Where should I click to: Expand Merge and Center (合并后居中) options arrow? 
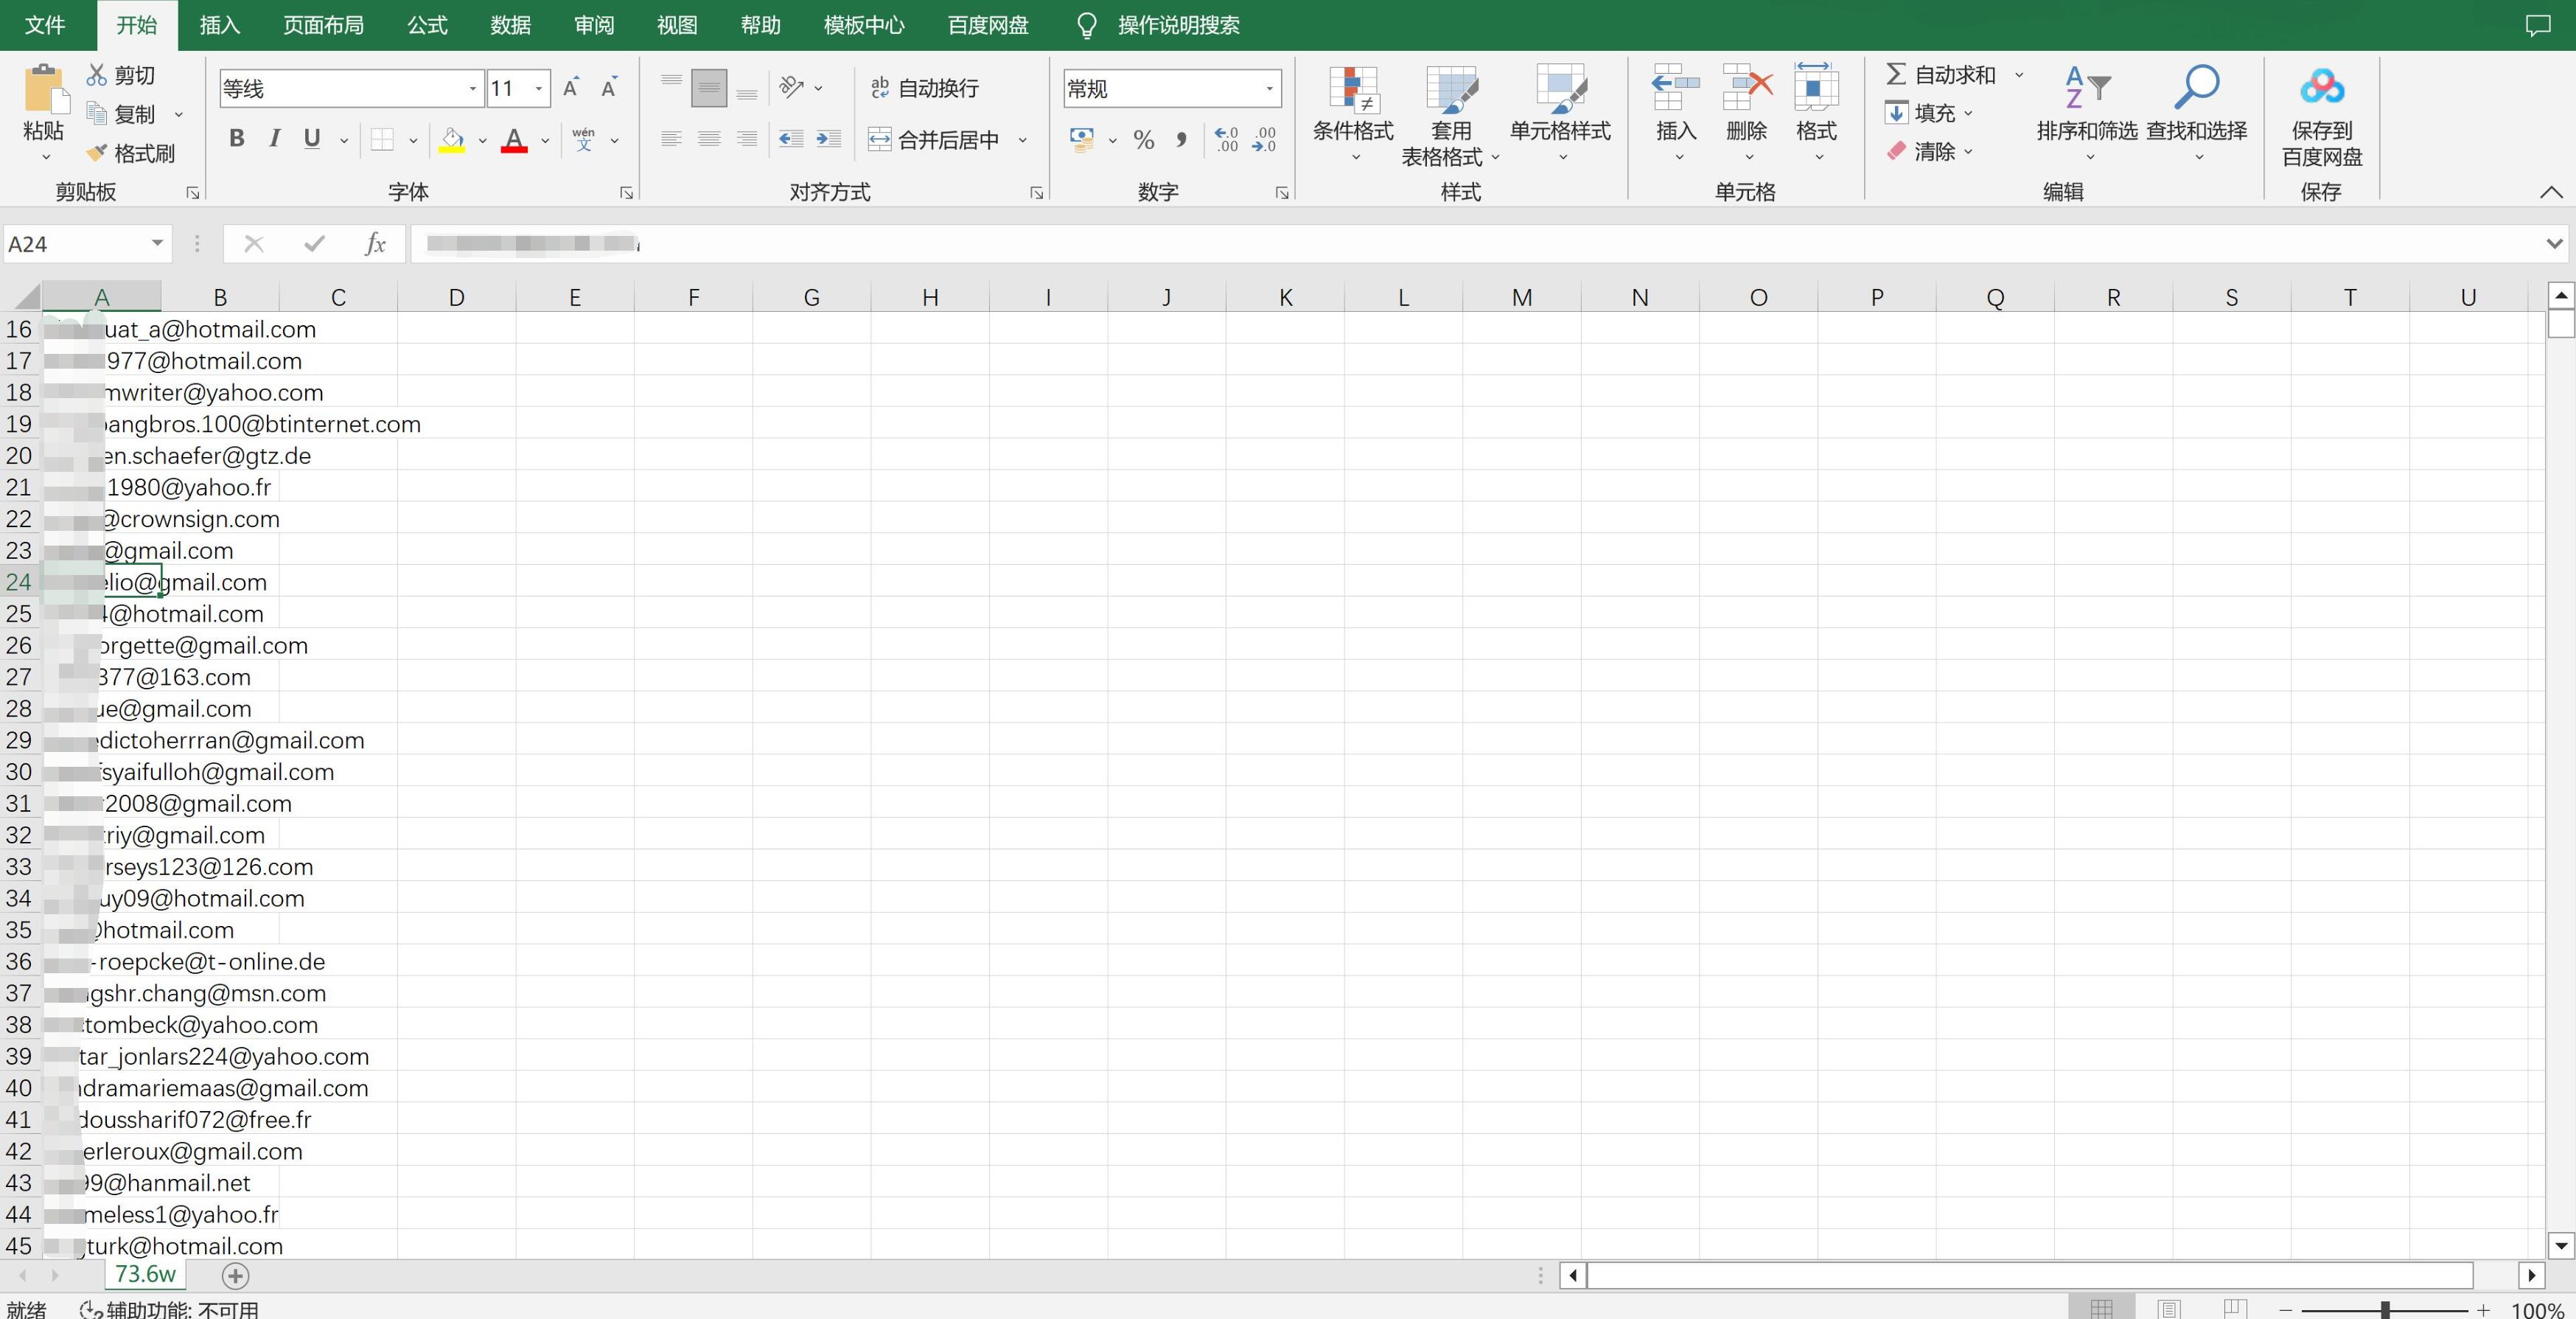click(x=1022, y=140)
